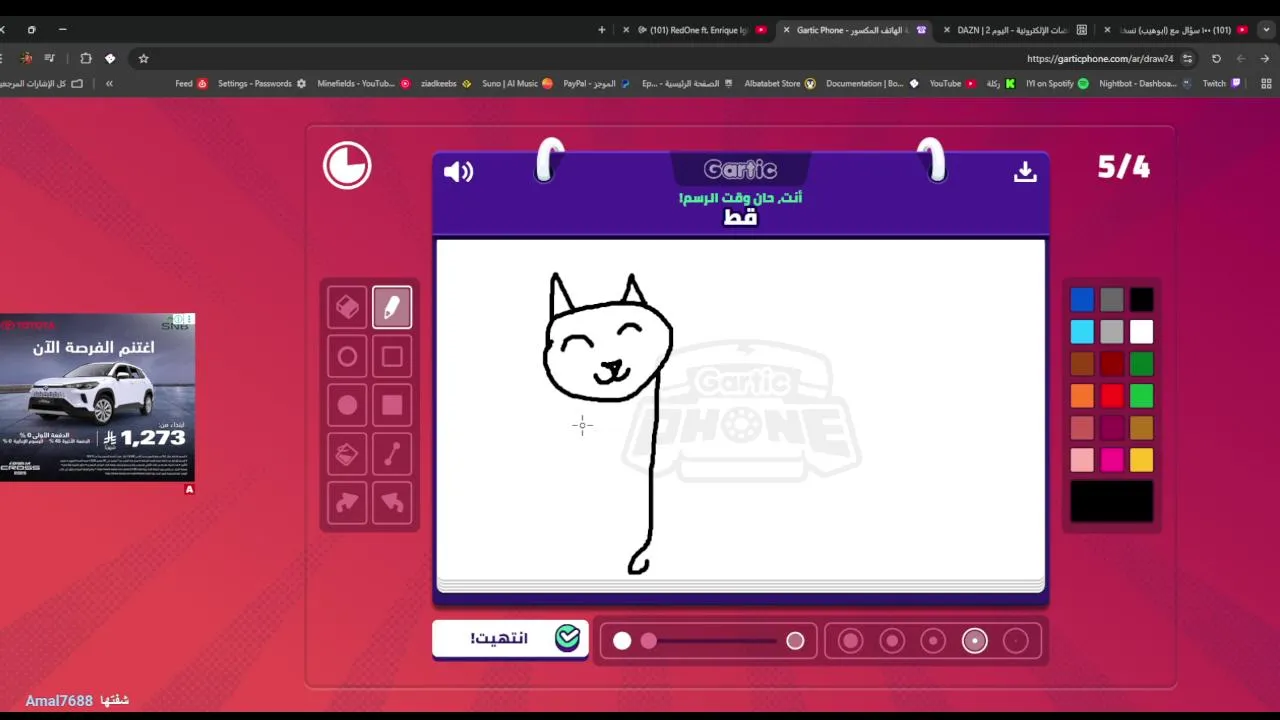Open a new browser tab
Screen dimensions: 1280x720
coord(601,30)
